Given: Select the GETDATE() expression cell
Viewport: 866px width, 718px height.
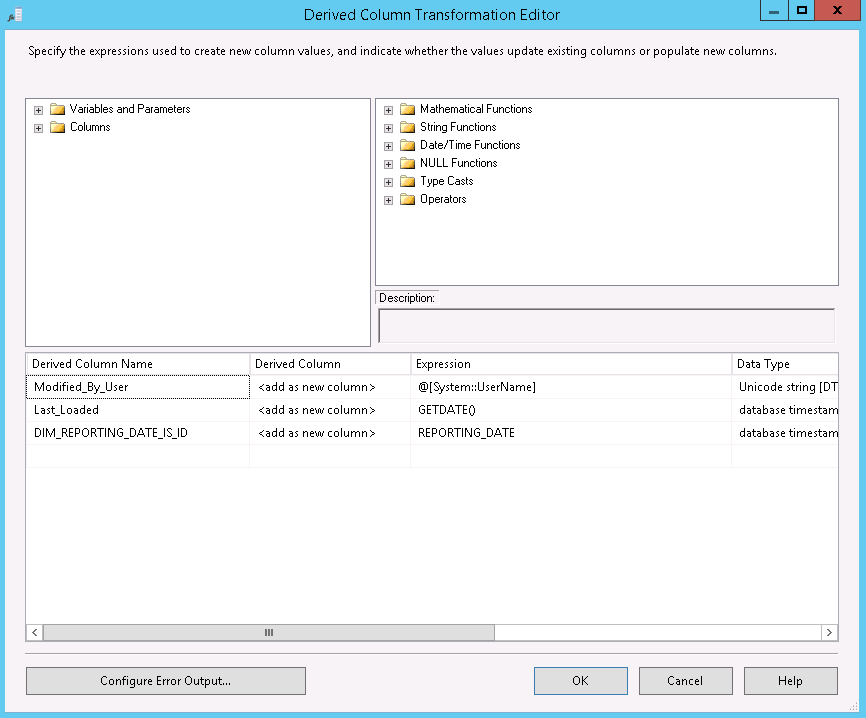Looking at the screenshot, I should point(570,410).
